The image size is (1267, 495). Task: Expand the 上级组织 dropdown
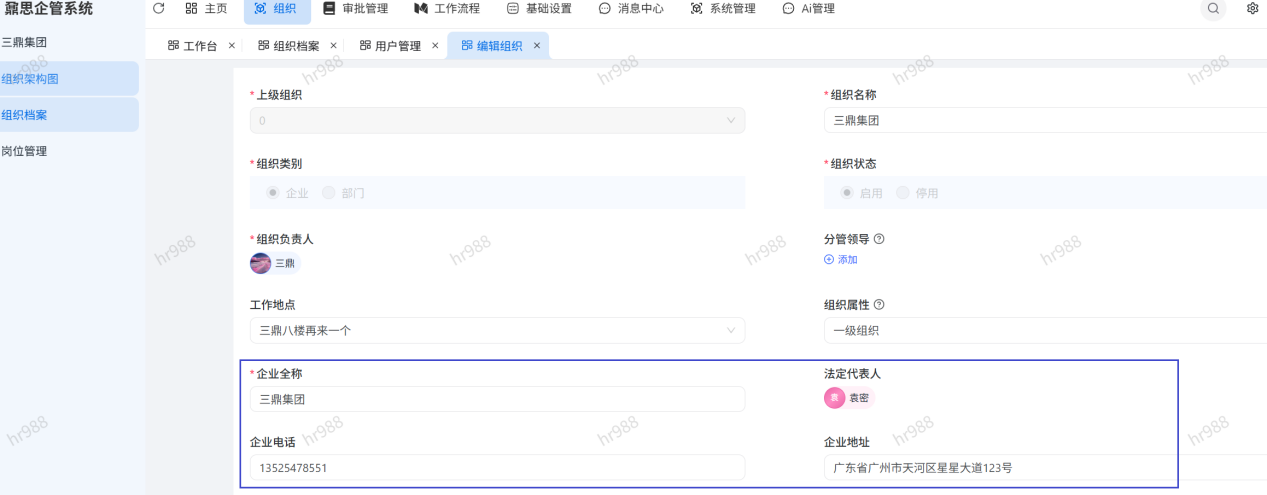pos(497,121)
